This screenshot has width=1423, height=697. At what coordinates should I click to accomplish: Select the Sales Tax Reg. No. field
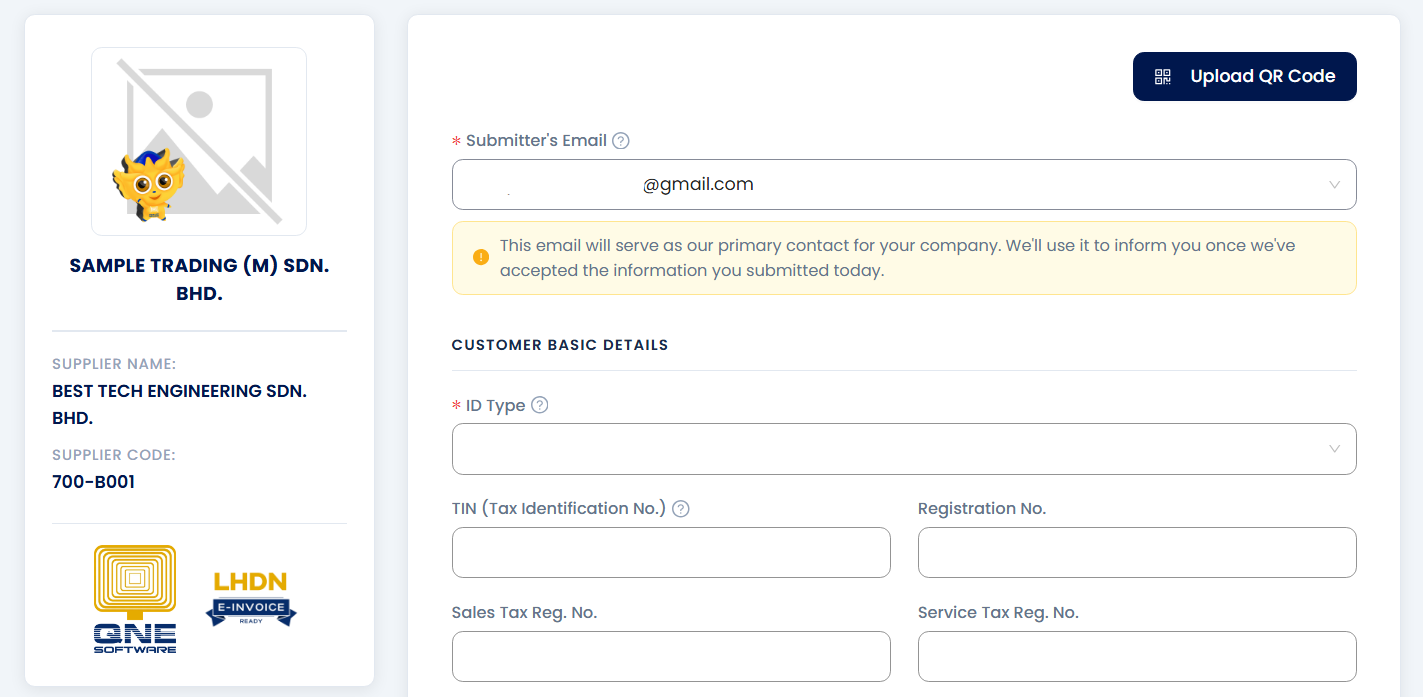click(671, 656)
